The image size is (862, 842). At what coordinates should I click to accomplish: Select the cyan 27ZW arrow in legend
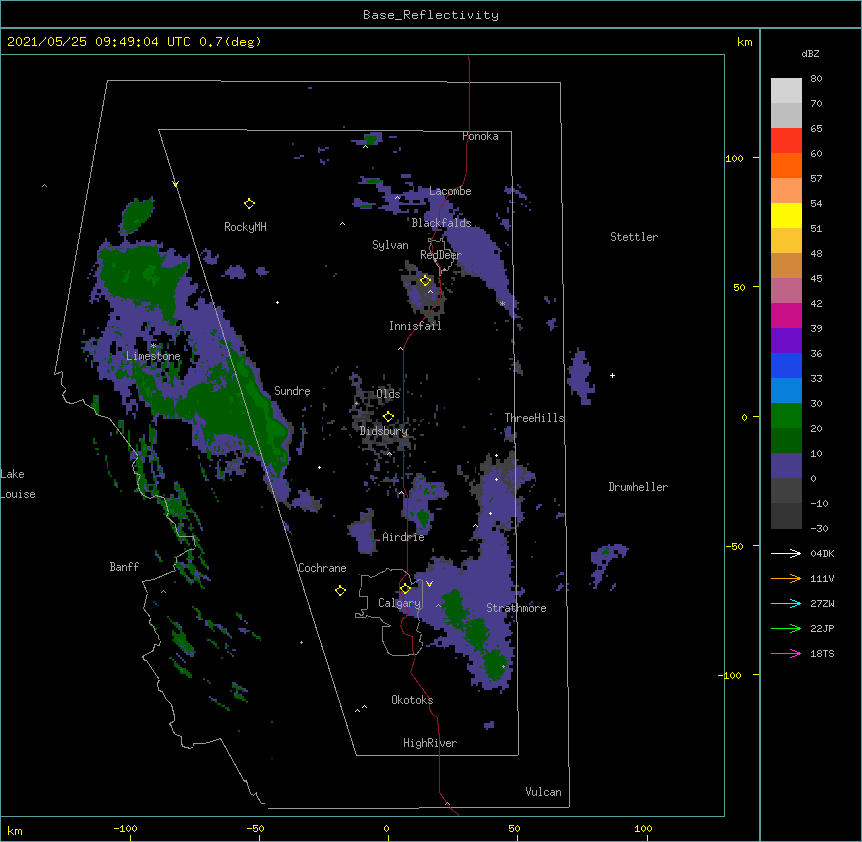[x=786, y=603]
